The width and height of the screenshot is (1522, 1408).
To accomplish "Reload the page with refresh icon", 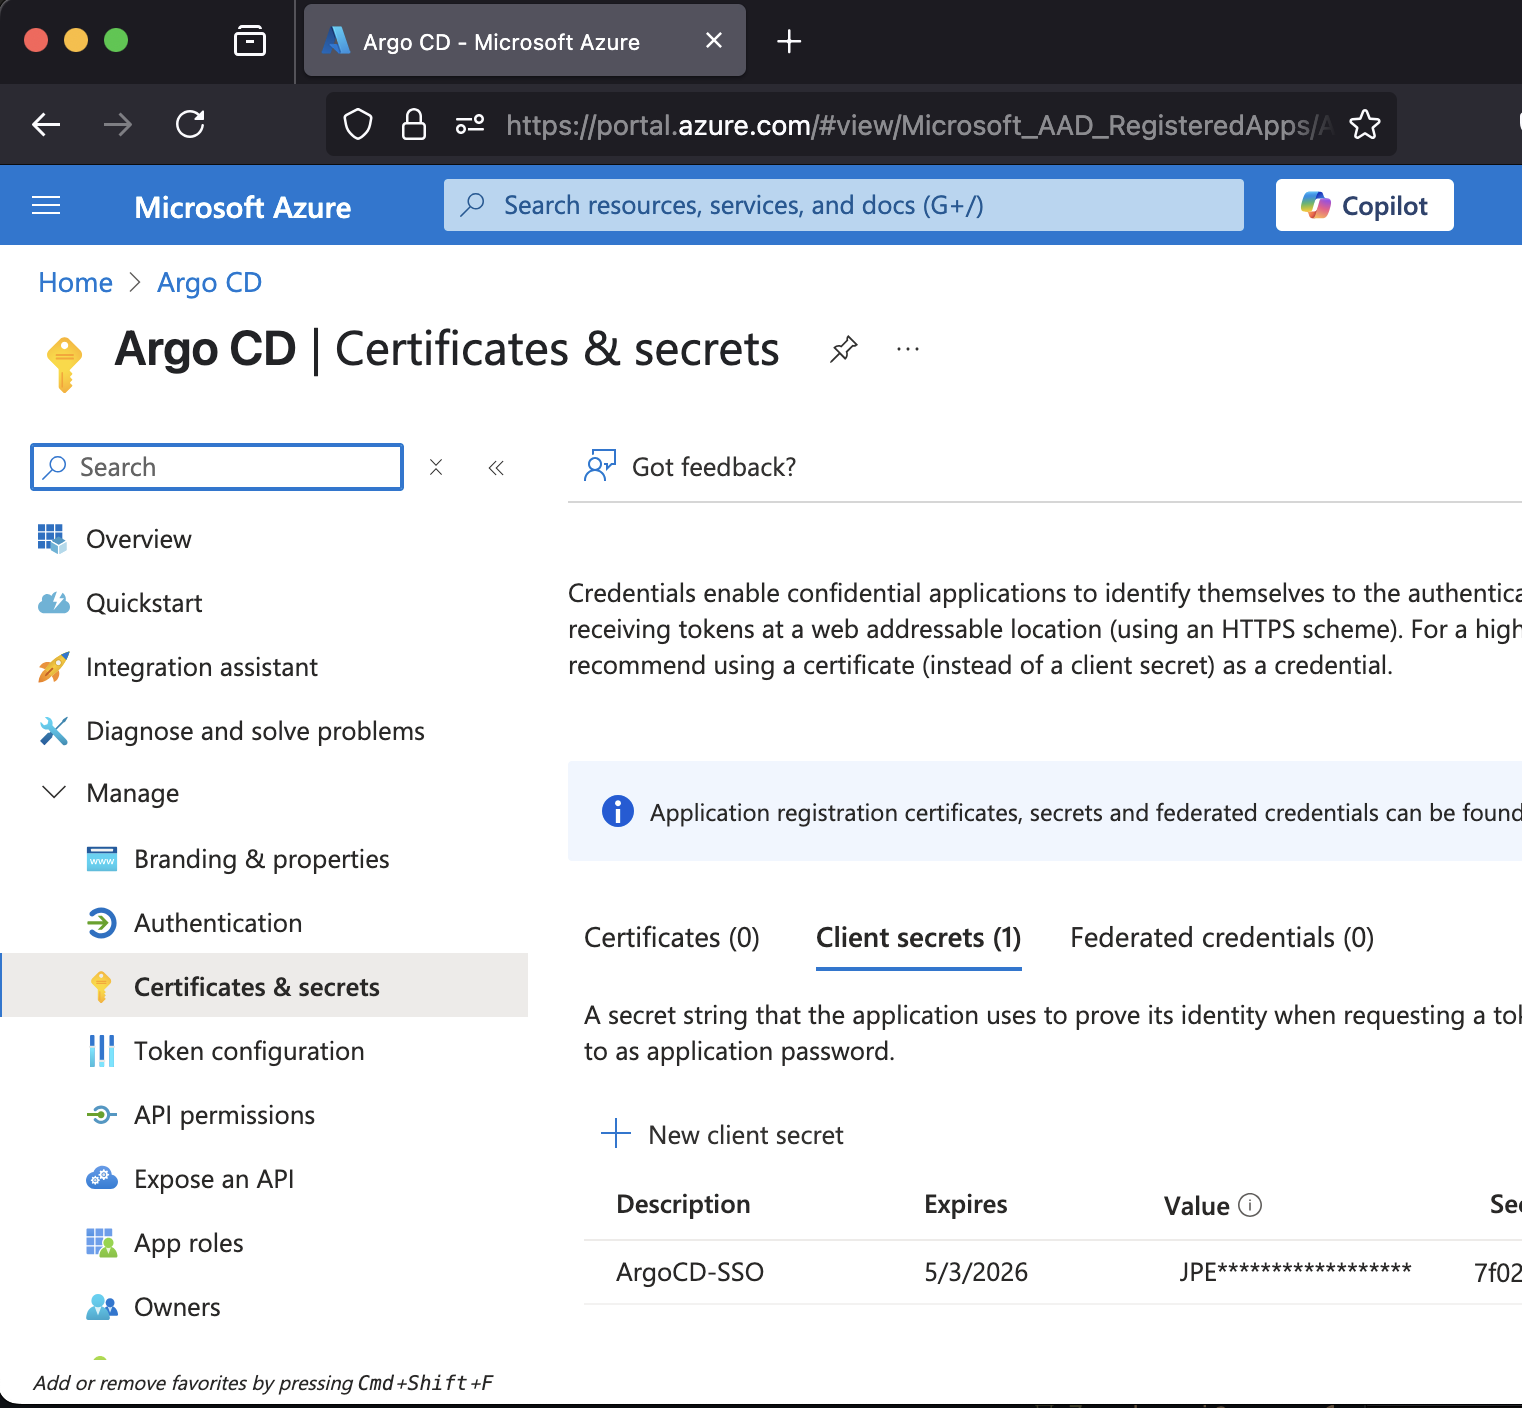I will click(190, 124).
